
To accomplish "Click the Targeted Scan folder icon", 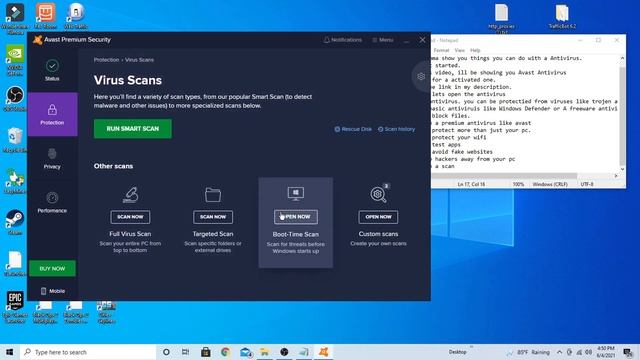I will [213, 195].
